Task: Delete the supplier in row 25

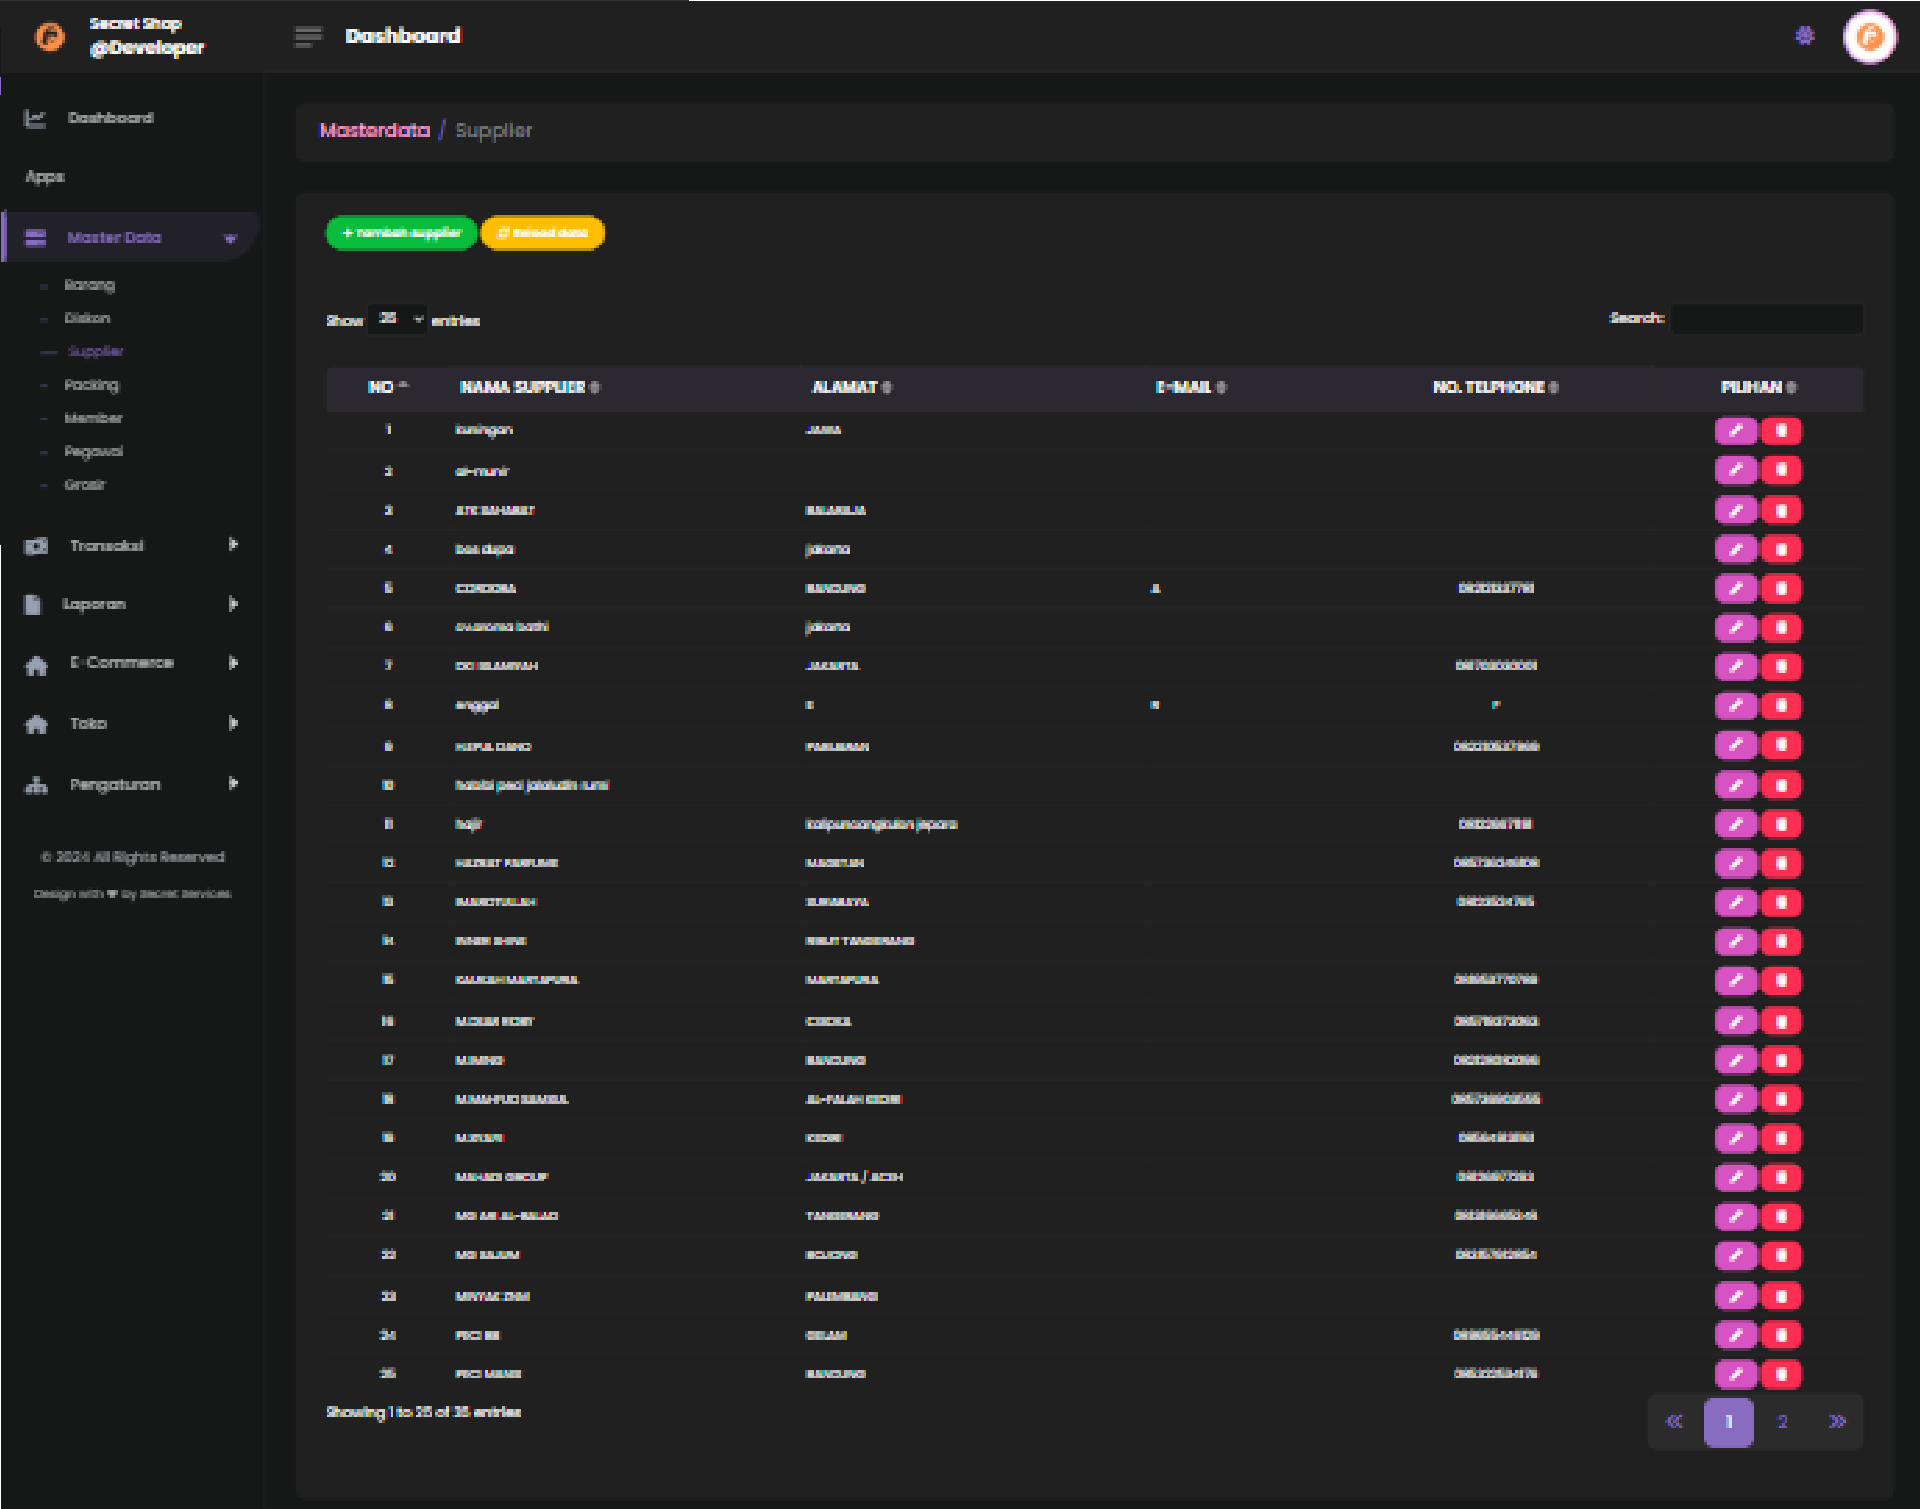Action: tap(1781, 1374)
